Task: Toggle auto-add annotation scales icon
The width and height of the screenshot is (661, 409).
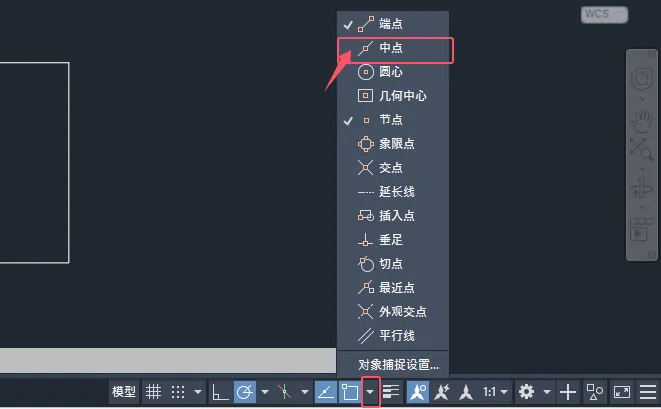Action: tap(442, 392)
